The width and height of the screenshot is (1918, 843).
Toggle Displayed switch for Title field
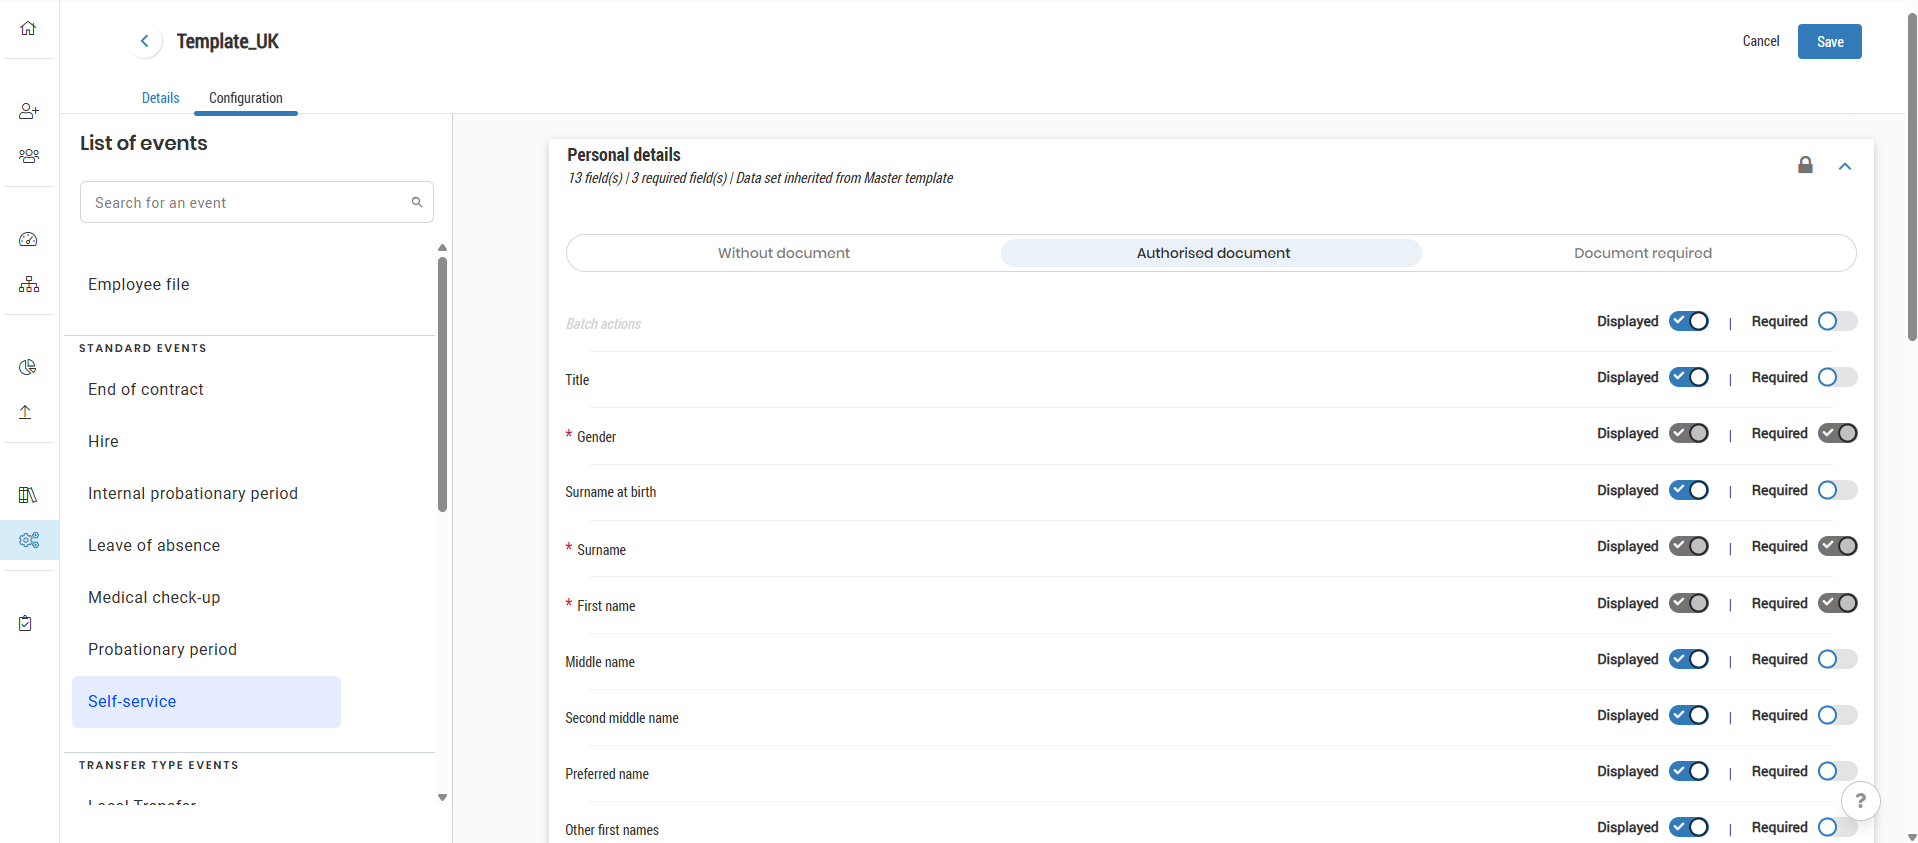(x=1689, y=377)
